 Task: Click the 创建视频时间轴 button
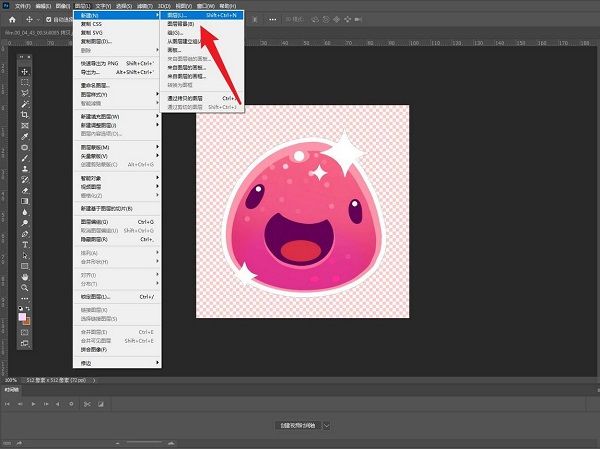click(x=297, y=425)
